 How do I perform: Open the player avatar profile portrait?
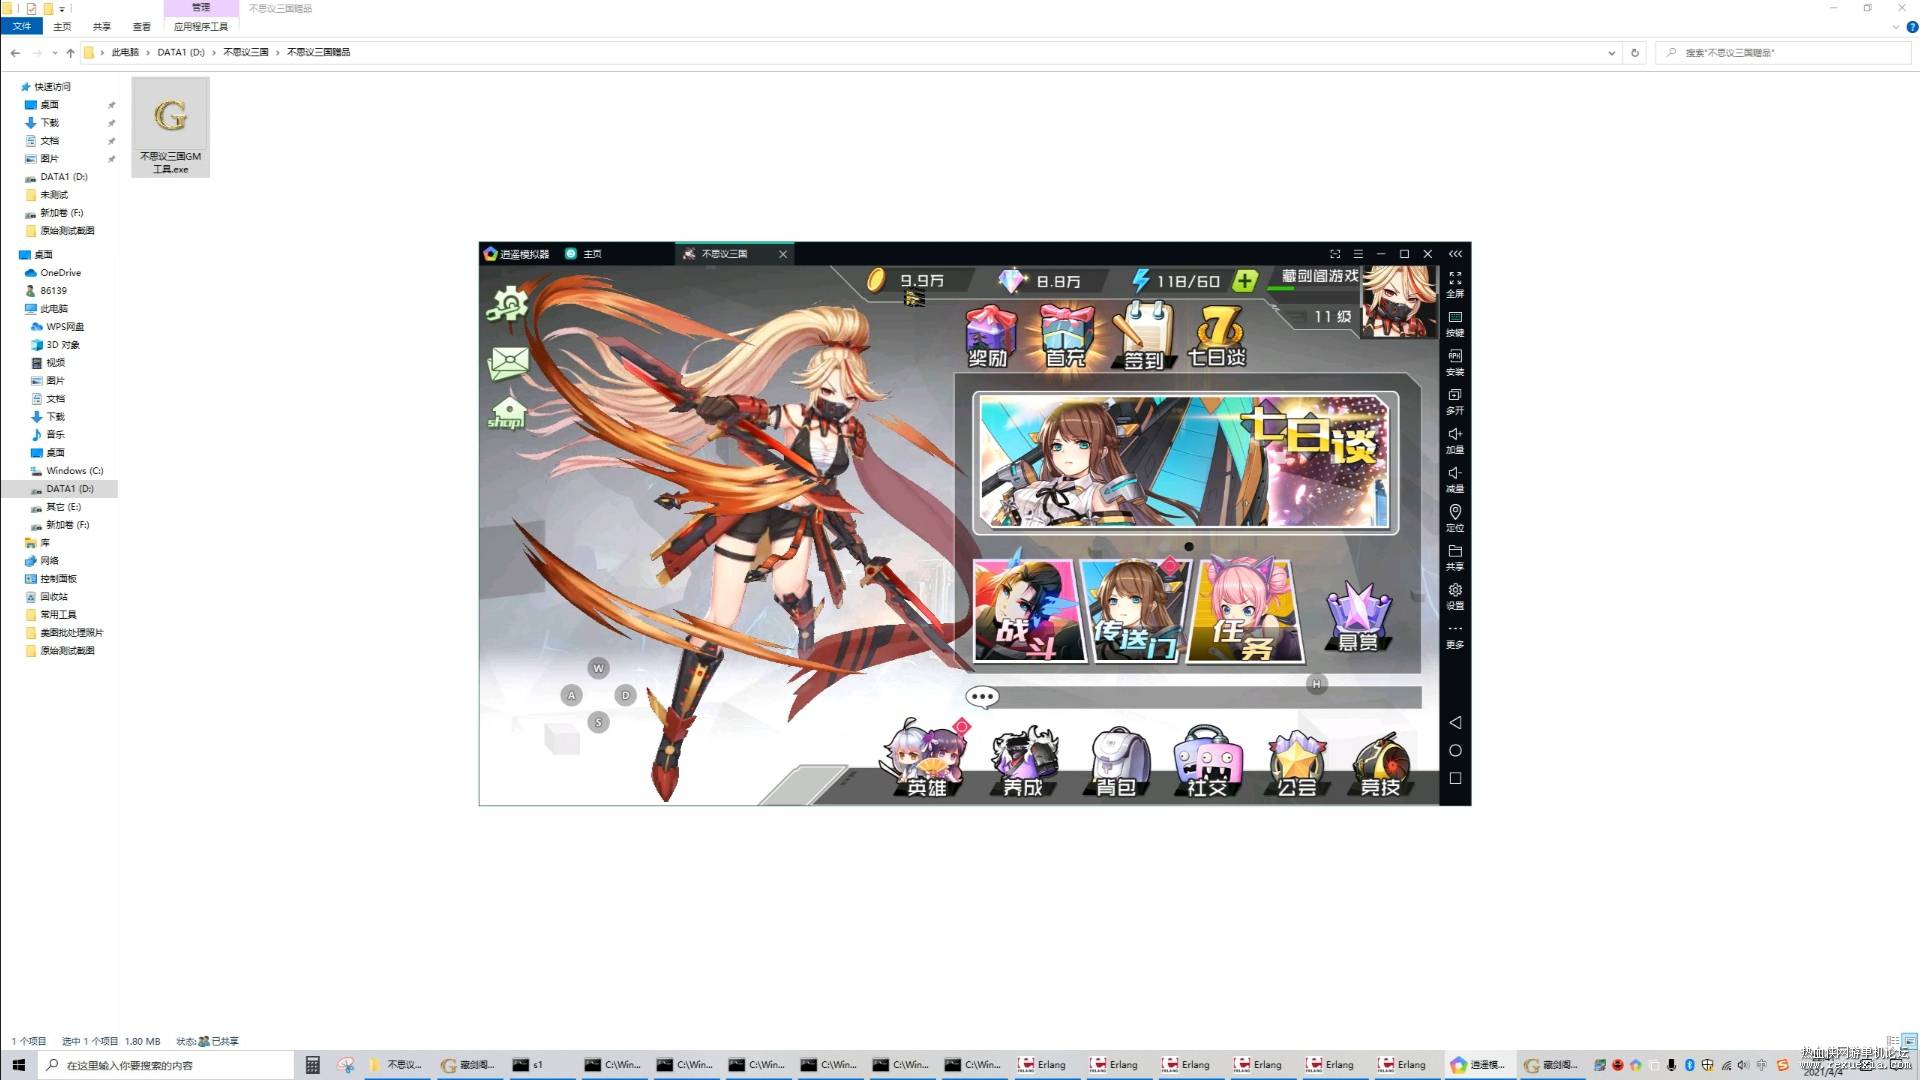click(x=1399, y=300)
